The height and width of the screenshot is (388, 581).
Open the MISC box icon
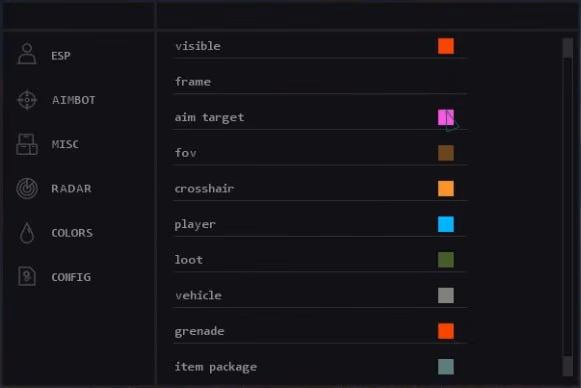(x=27, y=144)
